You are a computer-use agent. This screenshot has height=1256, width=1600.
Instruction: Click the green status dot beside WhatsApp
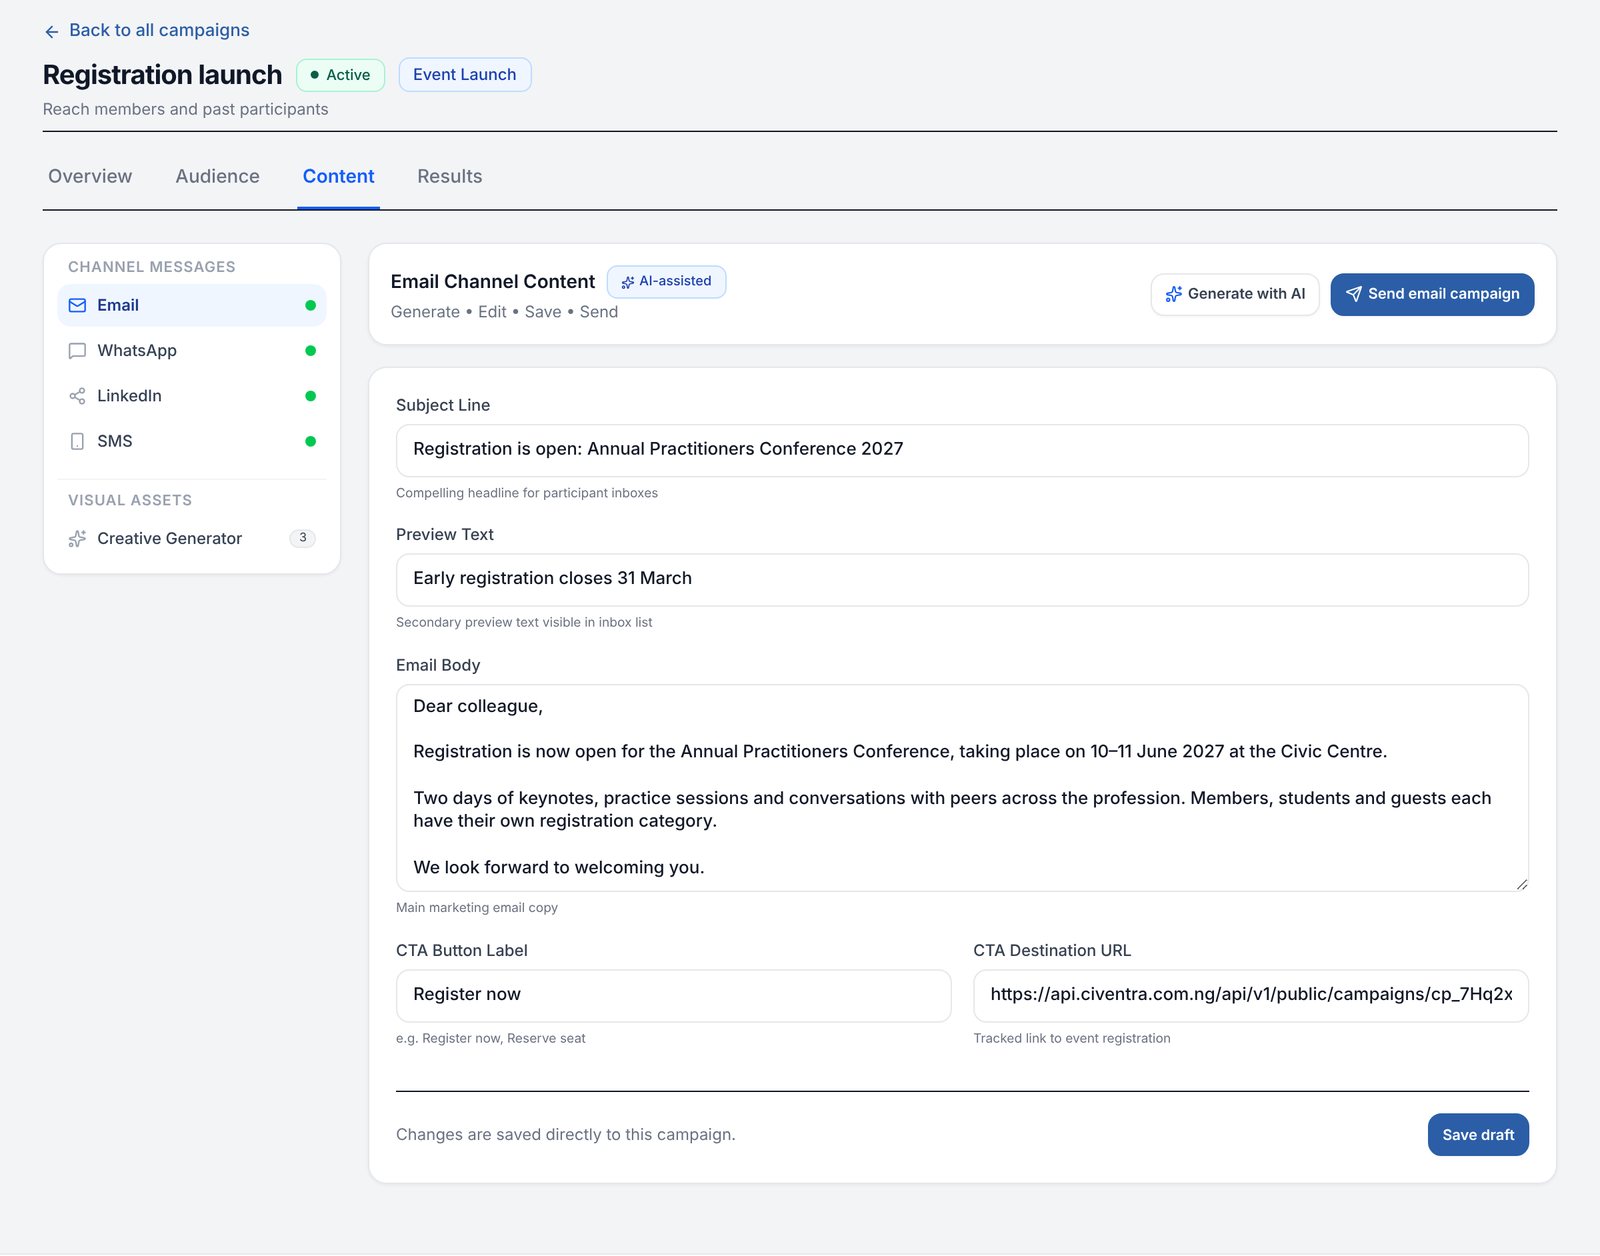click(x=311, y=351)
